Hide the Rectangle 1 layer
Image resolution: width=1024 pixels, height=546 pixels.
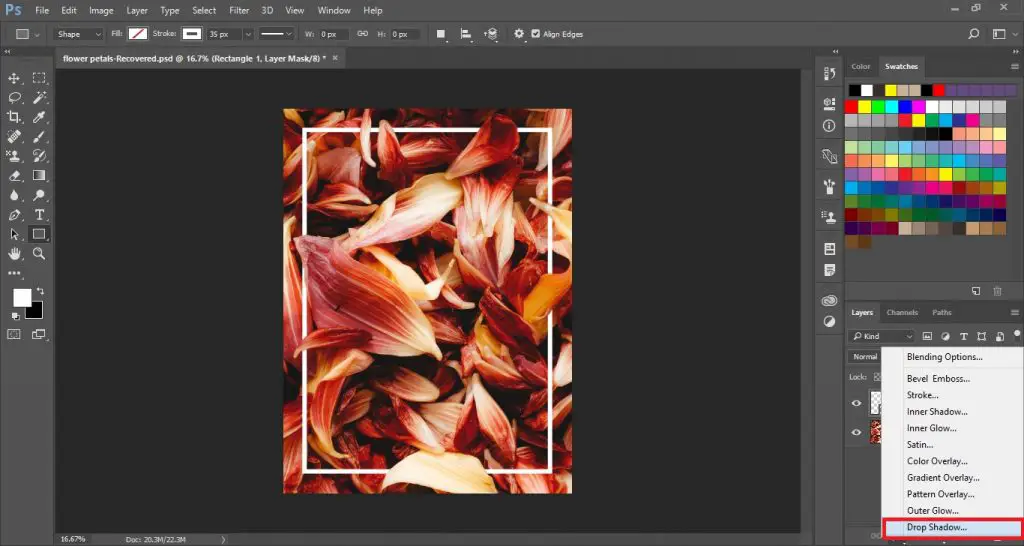(857, 403)
